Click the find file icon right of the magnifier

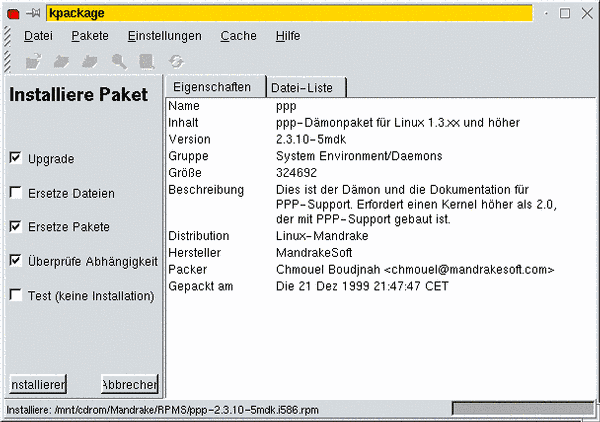147,61
